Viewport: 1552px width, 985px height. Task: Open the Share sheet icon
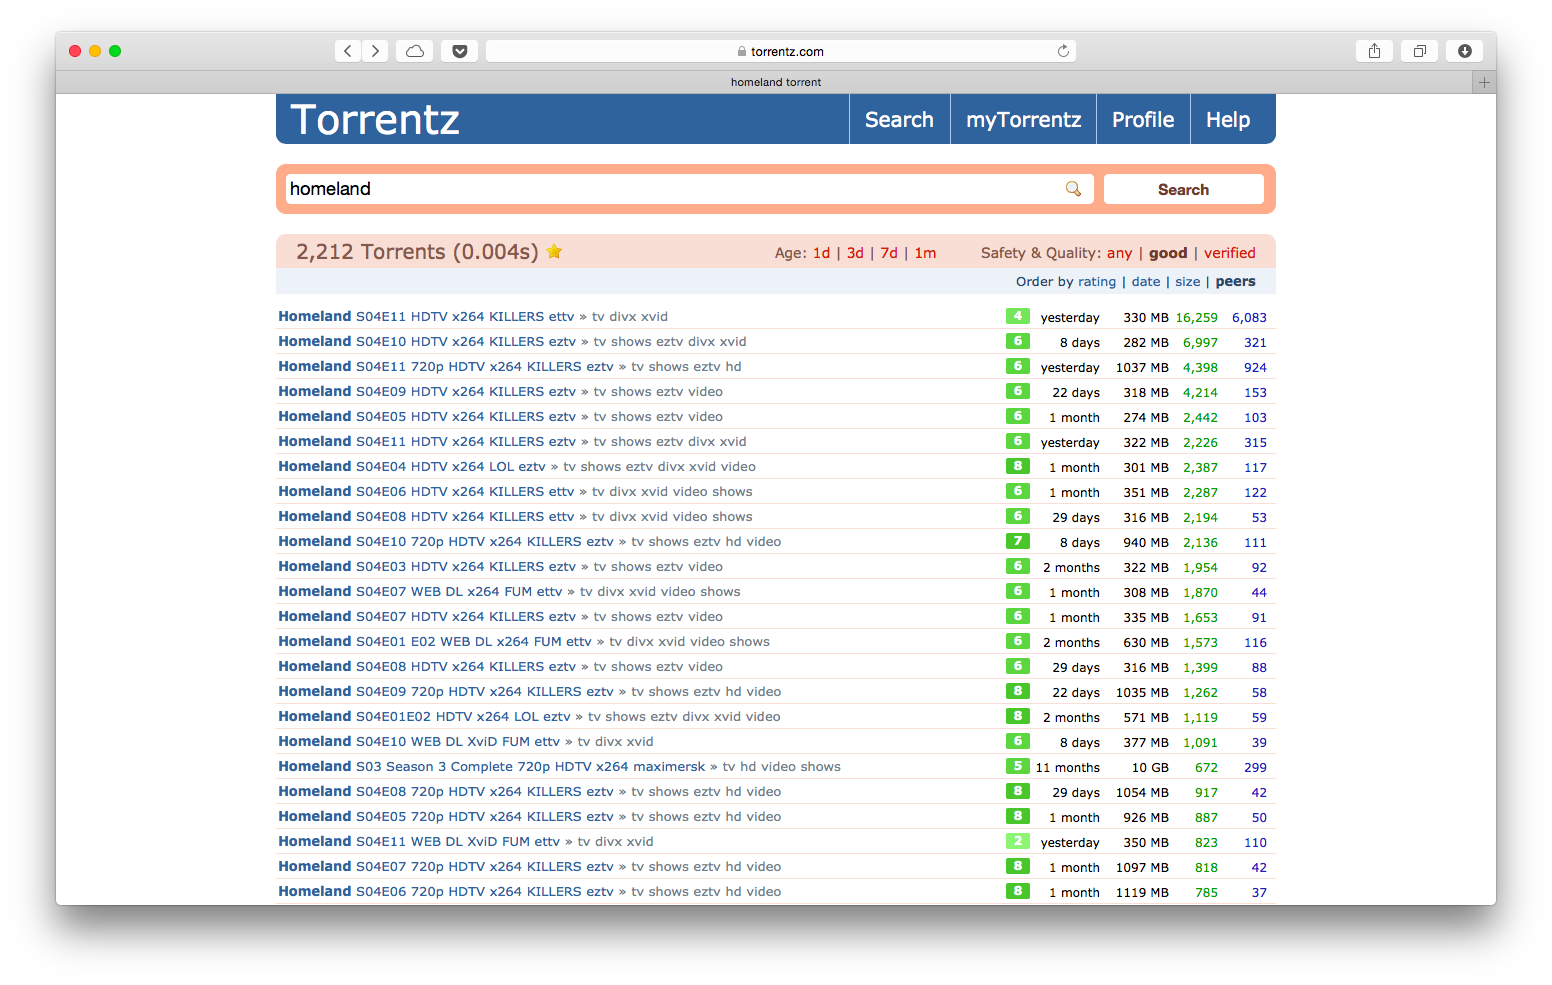click(1375, 51)
